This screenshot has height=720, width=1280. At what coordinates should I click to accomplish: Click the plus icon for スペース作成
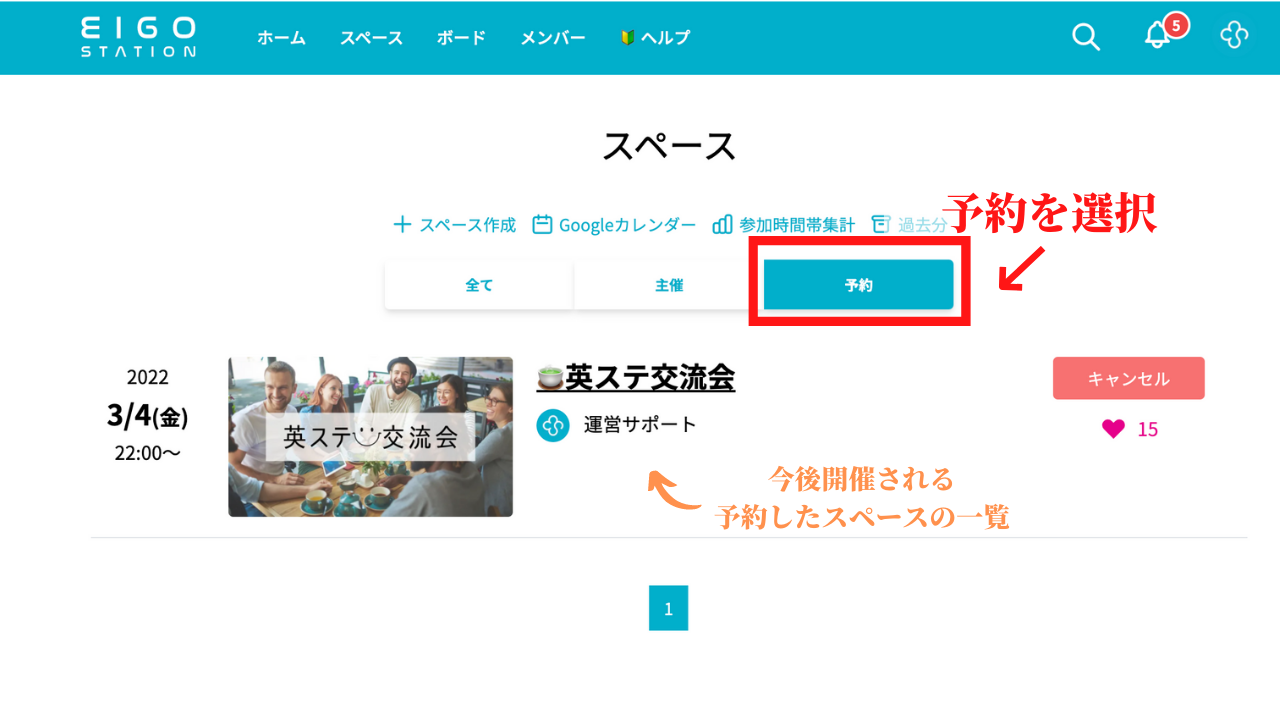(402, 225)
